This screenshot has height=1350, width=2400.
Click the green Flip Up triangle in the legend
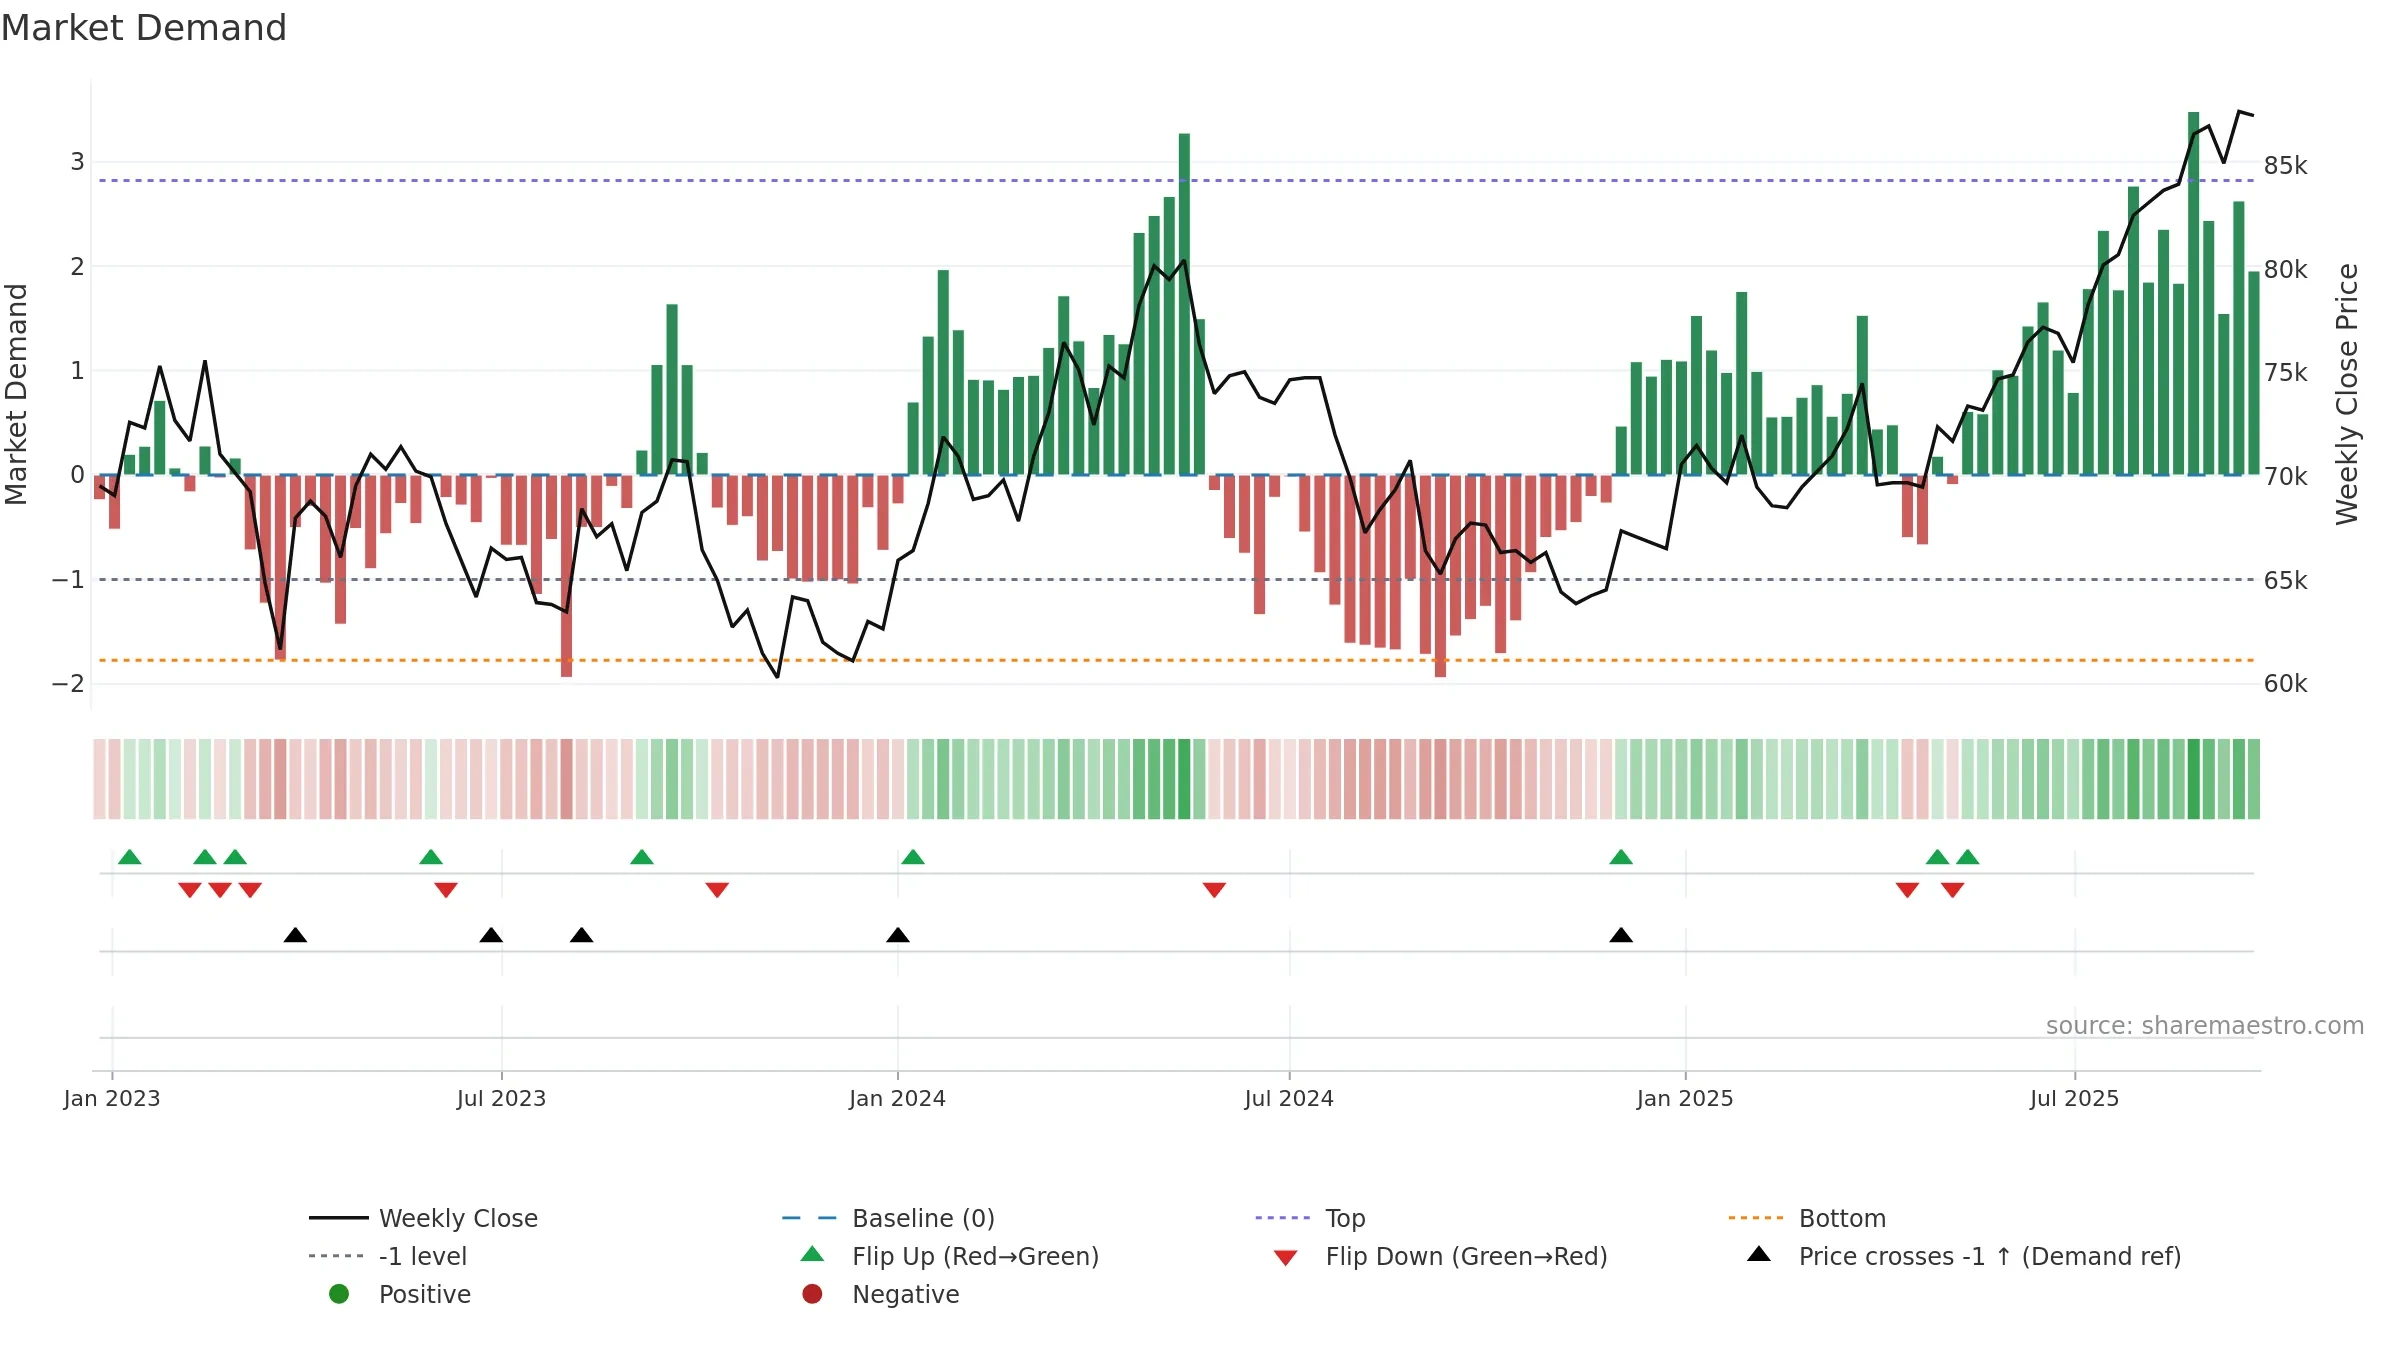pyautogui.click(x=812, y=1254)
